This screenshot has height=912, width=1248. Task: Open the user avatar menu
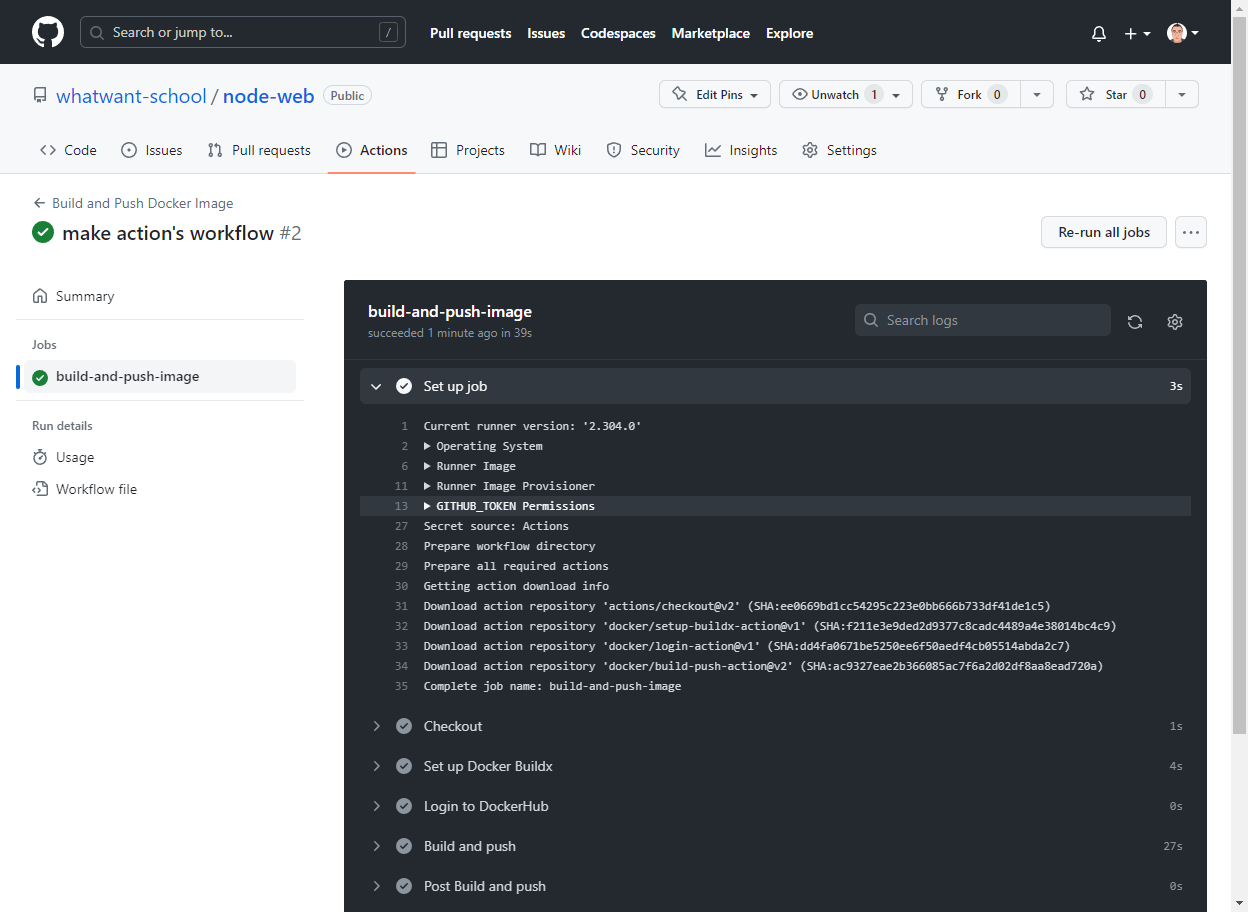1183,33
